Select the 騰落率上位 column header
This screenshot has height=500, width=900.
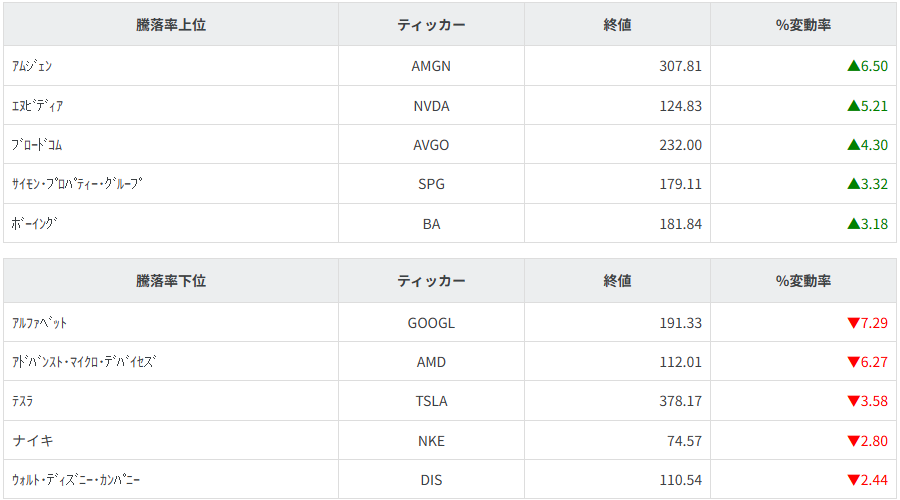point(171,25)
